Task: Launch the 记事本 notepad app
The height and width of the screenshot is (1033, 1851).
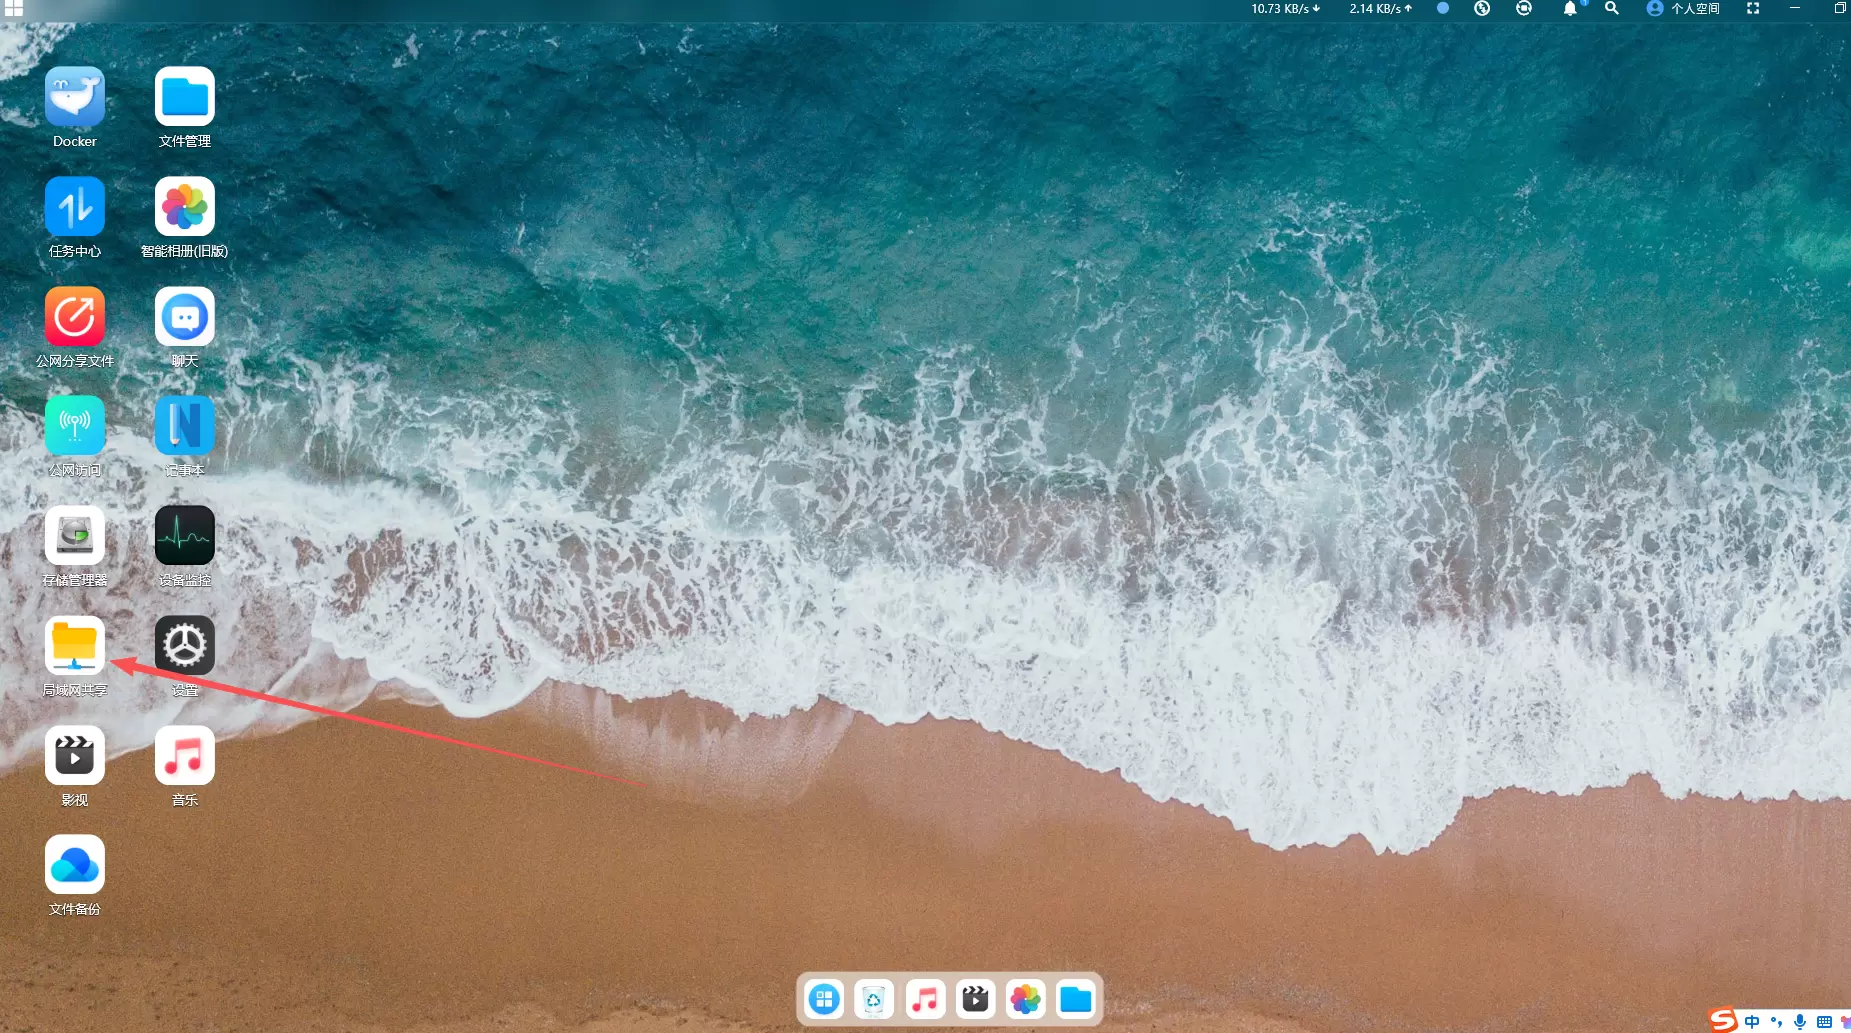Action: (185, 426)
